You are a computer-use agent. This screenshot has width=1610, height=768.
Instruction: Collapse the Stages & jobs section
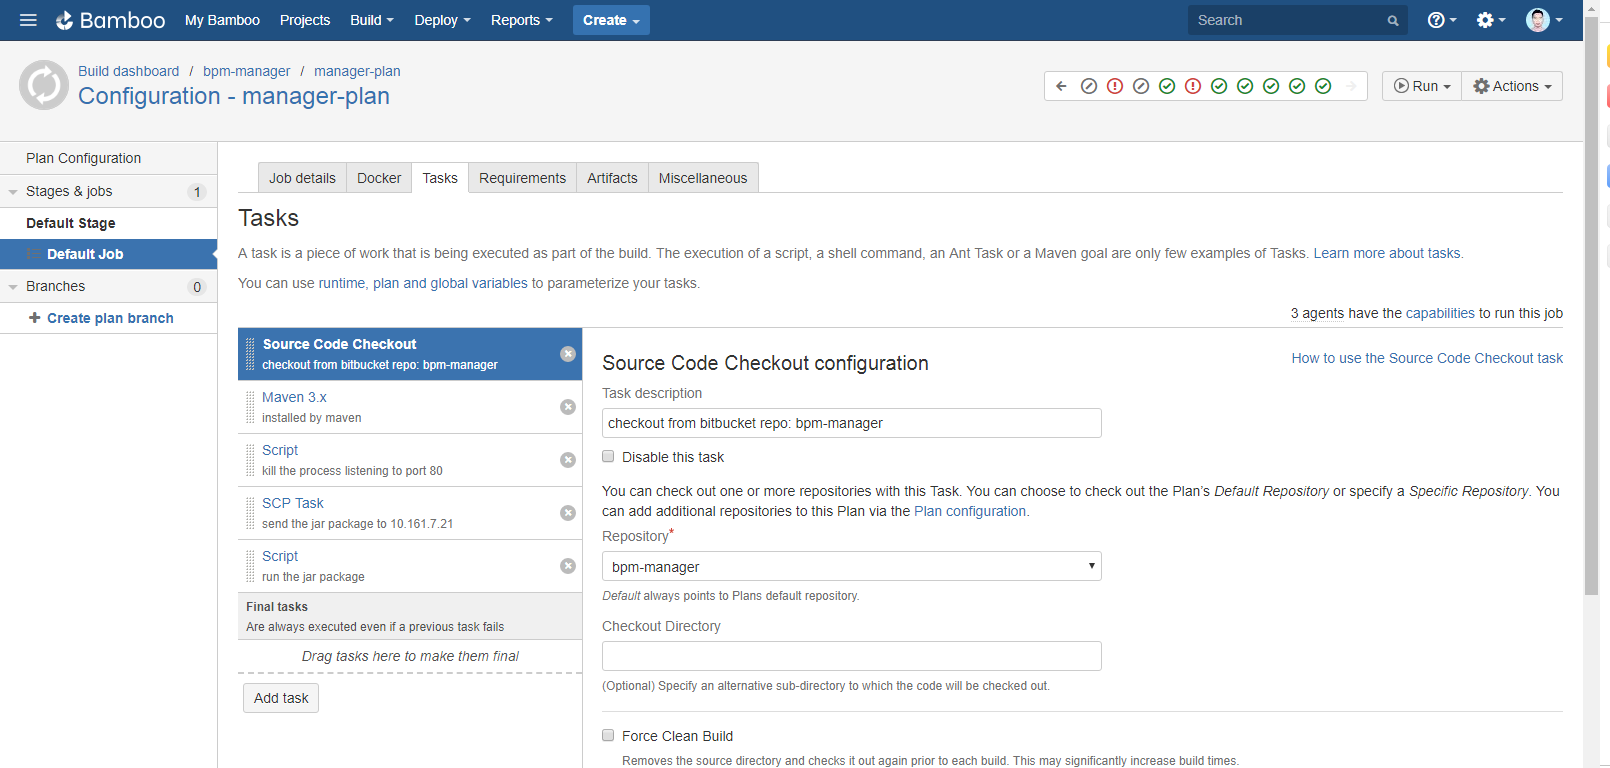pyautogui.click(x=13, y=192)
